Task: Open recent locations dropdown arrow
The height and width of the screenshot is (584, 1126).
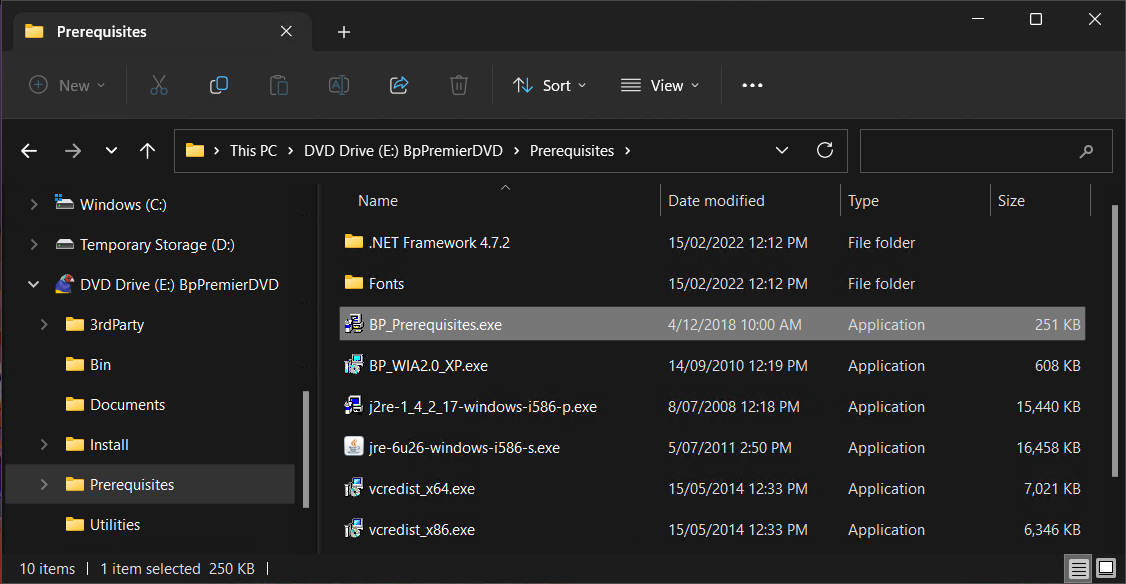Action: 111,151
